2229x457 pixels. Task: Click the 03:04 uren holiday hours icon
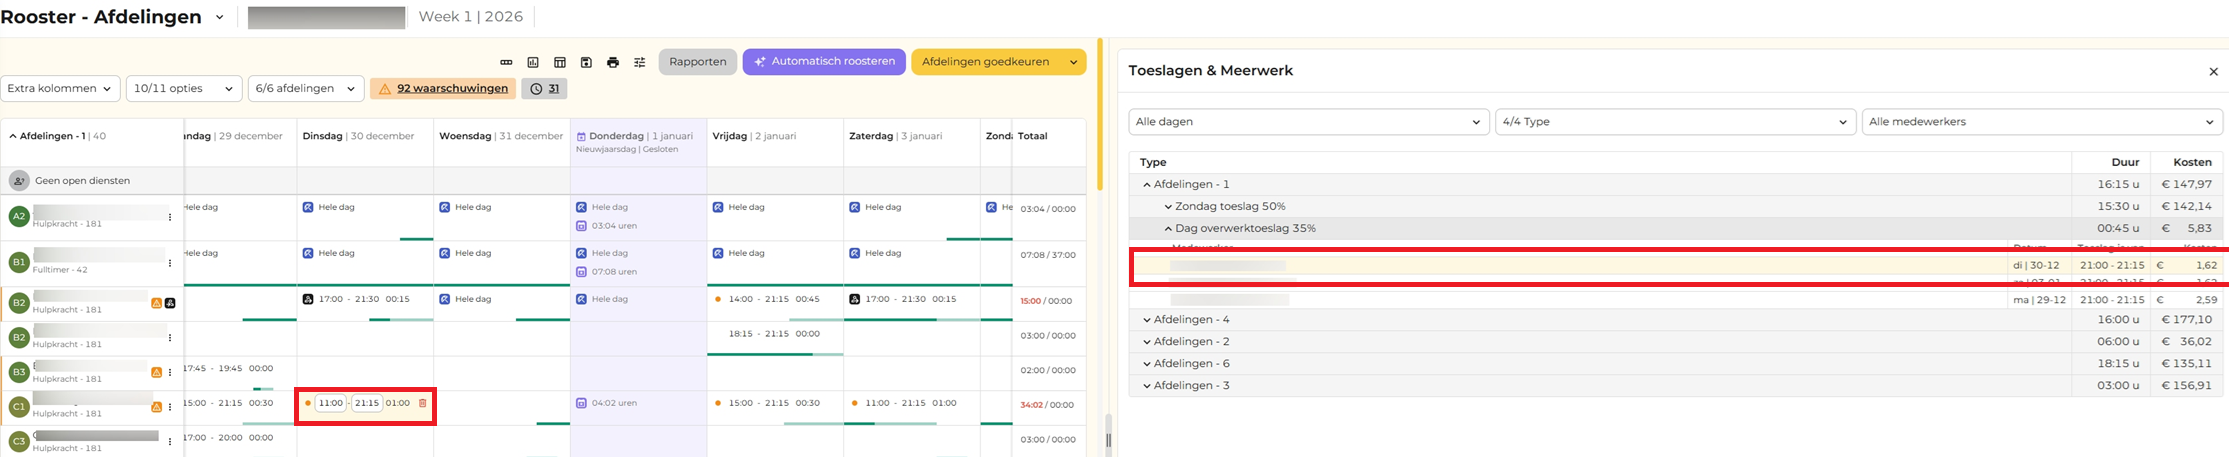coord(581,226)
